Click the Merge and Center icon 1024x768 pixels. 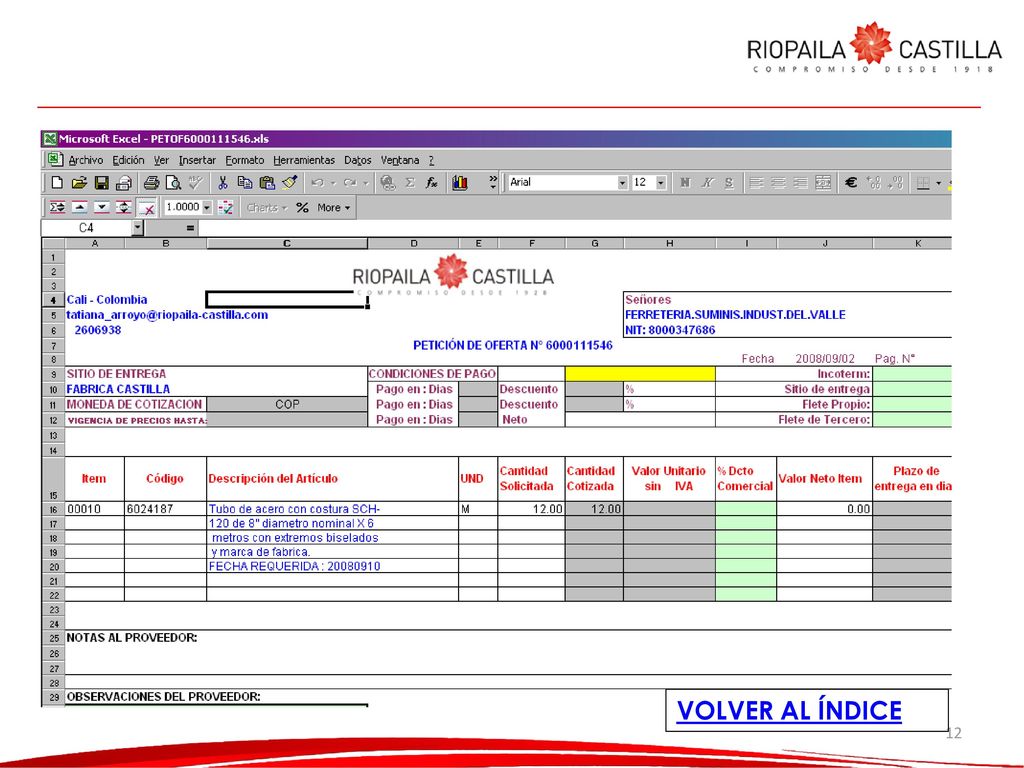pyautogui.click(x=824, y=183)
